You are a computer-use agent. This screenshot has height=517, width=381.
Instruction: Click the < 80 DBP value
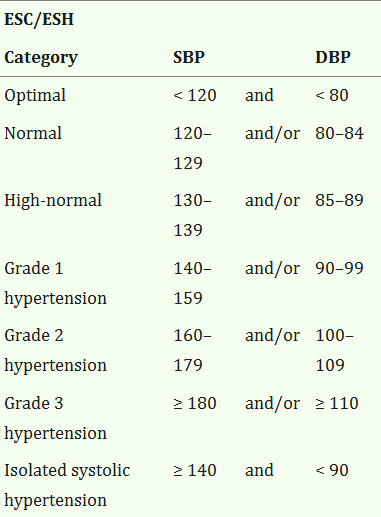click(332, 95)
